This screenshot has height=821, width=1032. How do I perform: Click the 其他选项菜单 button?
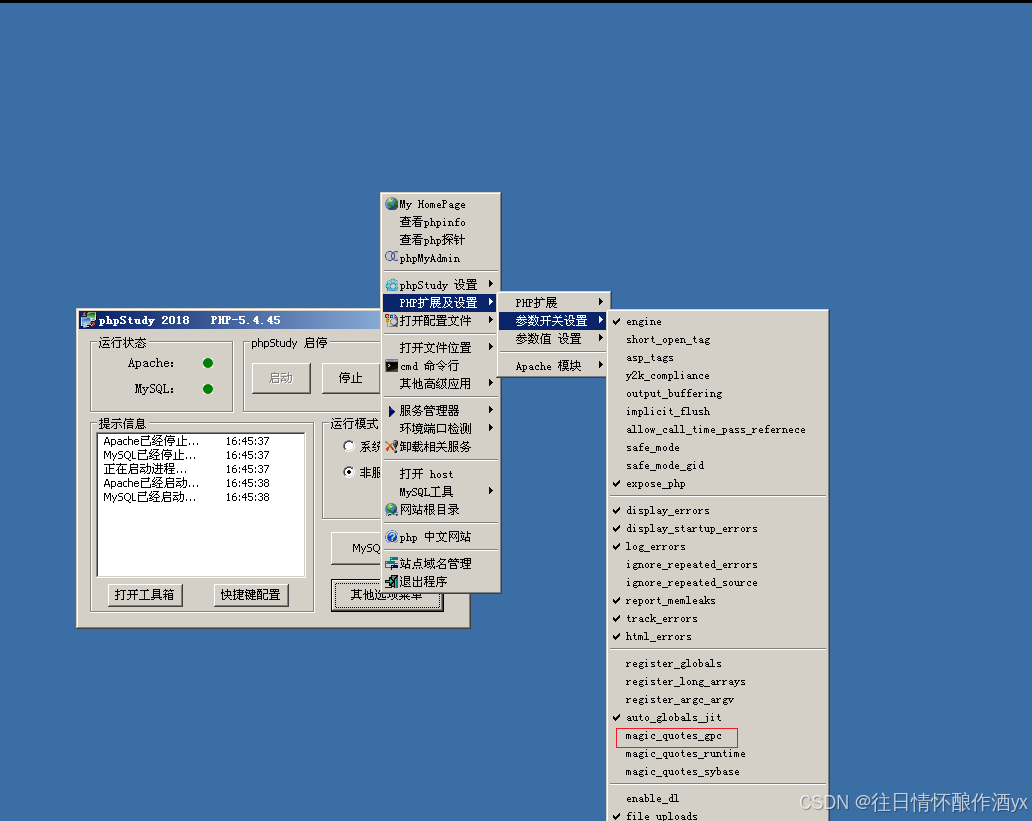coord(387,595)
